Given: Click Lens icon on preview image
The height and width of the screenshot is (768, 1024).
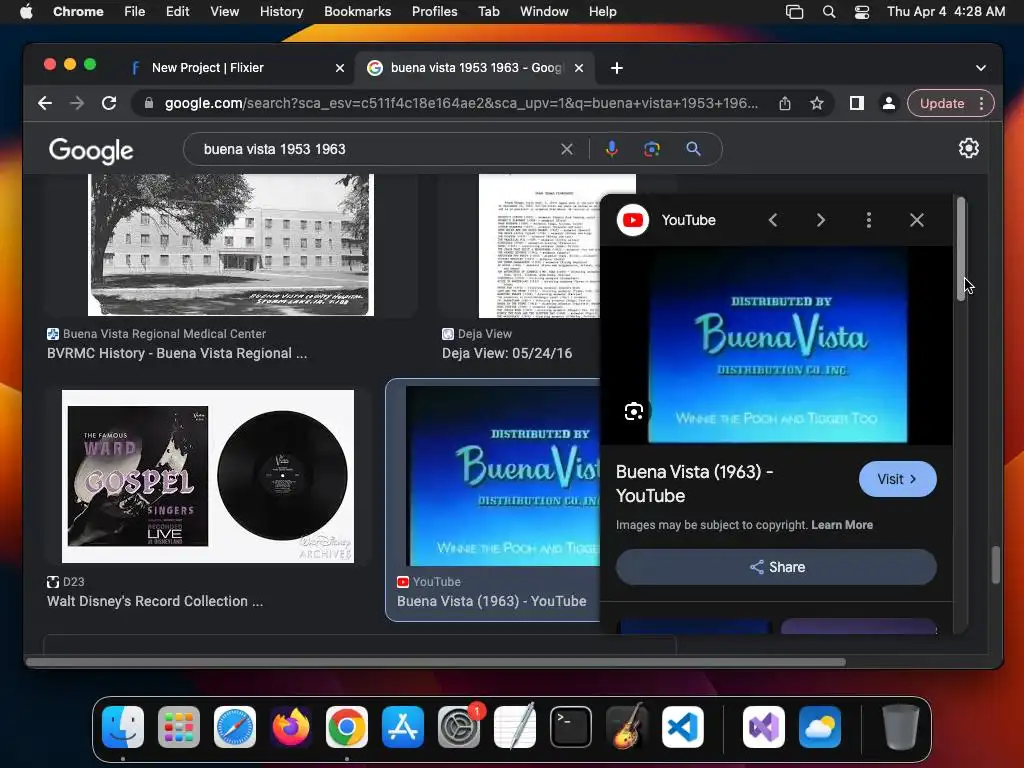Looking at the screenshot, I should (633, 412).
